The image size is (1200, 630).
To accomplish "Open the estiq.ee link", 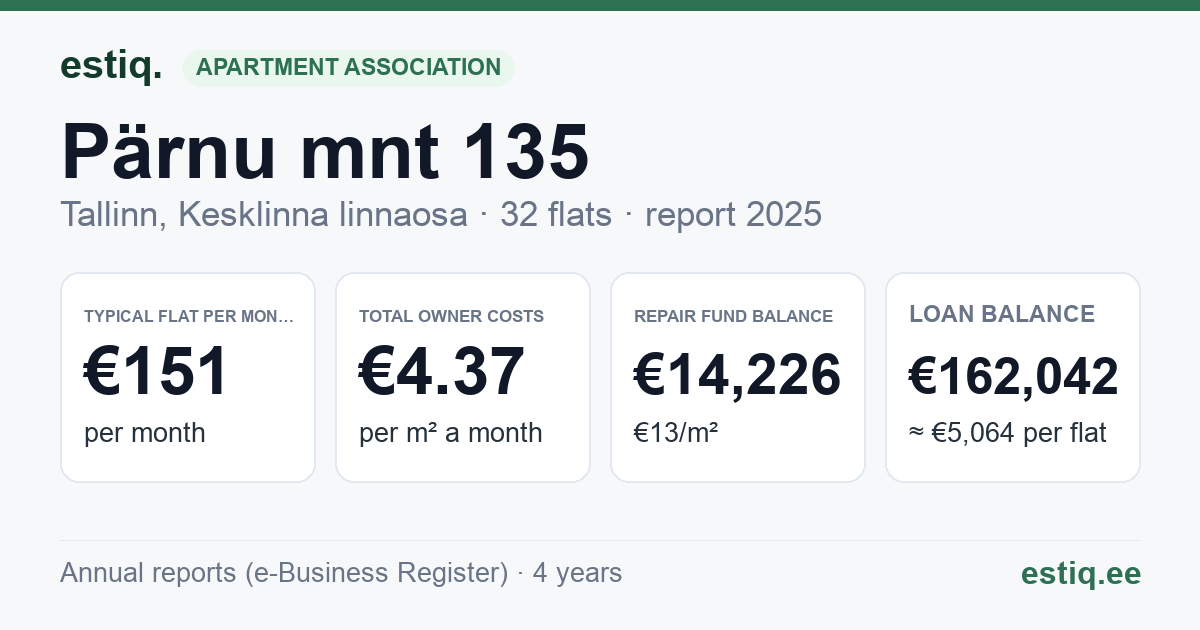I will (x=1081, y=573).
